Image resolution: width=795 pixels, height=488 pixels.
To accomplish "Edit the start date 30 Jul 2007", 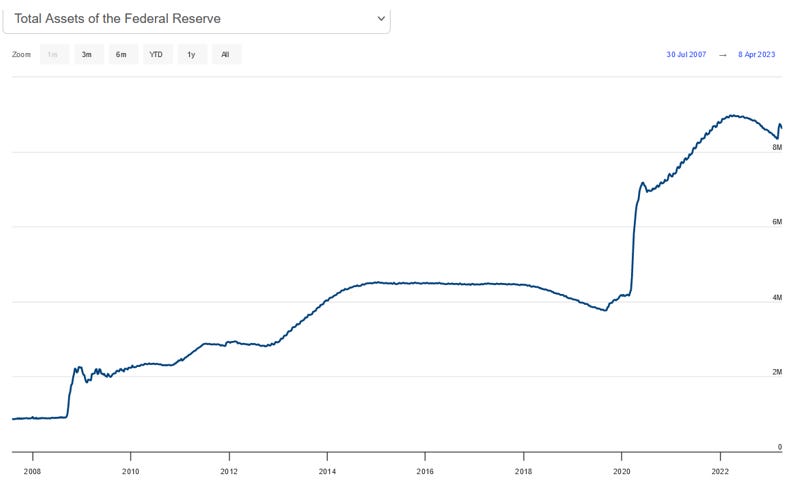I will tap(686, 54).
